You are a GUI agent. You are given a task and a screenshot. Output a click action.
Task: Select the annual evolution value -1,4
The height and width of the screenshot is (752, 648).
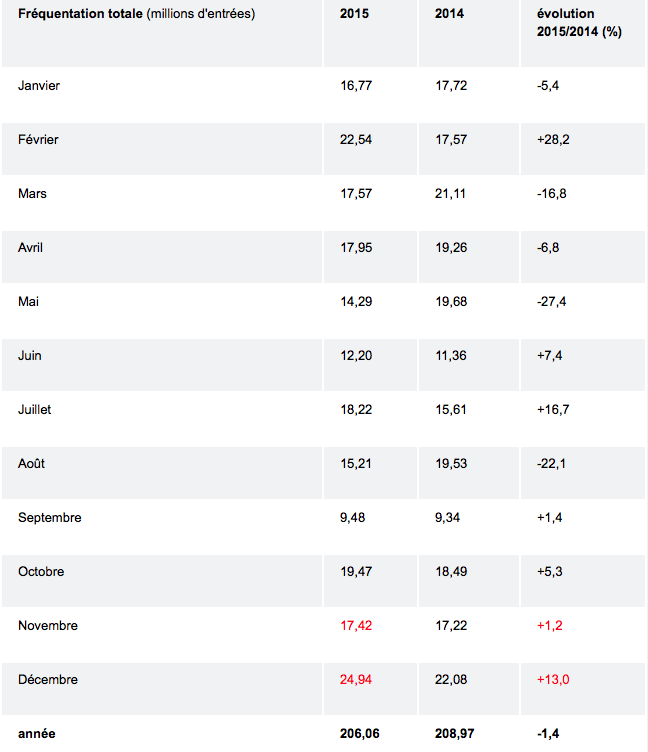548,734
